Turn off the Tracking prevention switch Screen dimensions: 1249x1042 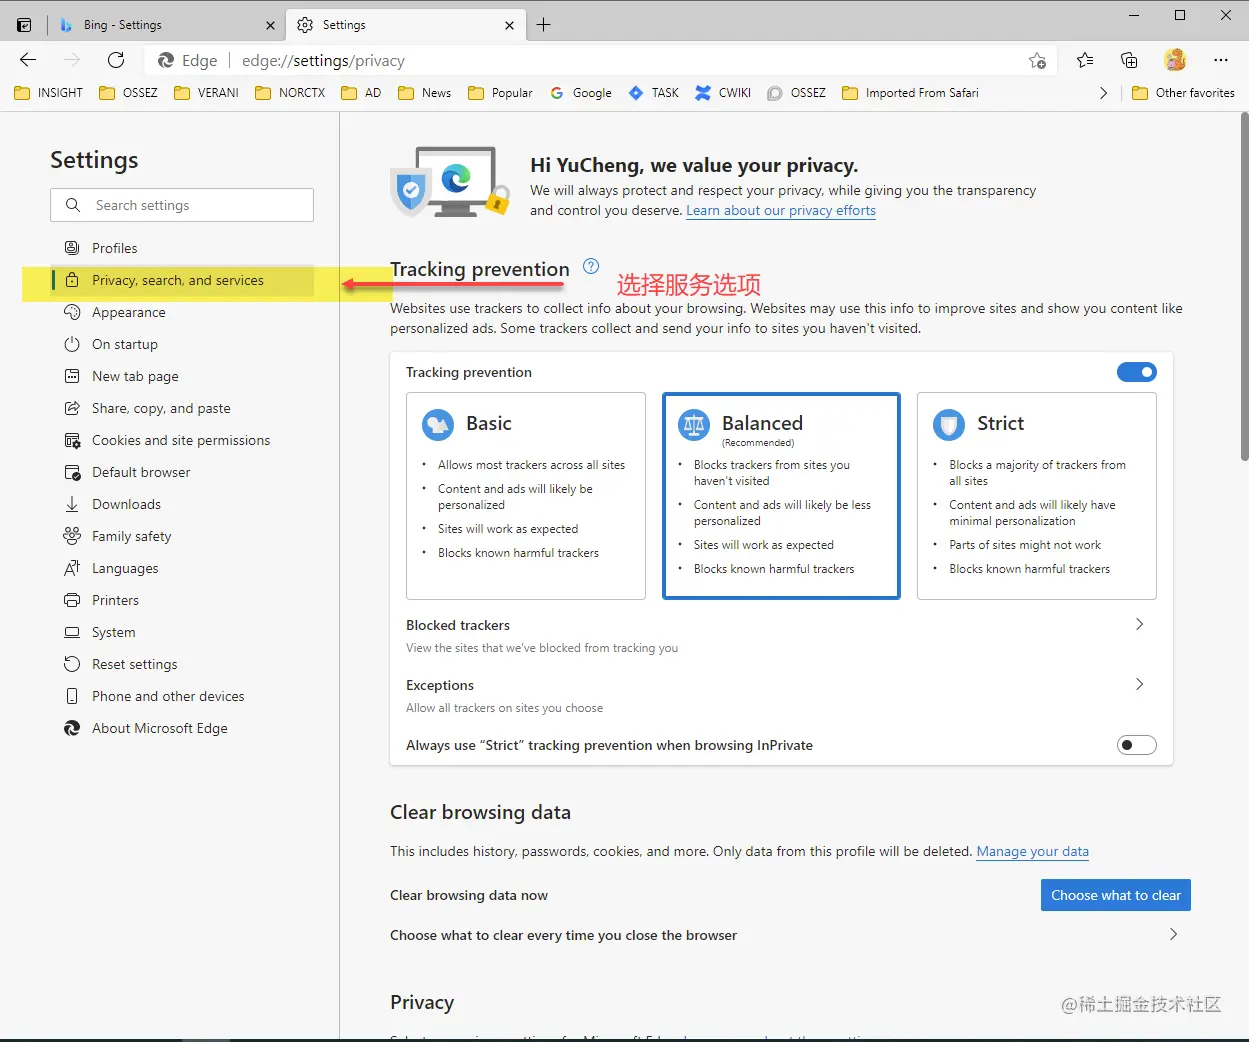point(1136,372)
